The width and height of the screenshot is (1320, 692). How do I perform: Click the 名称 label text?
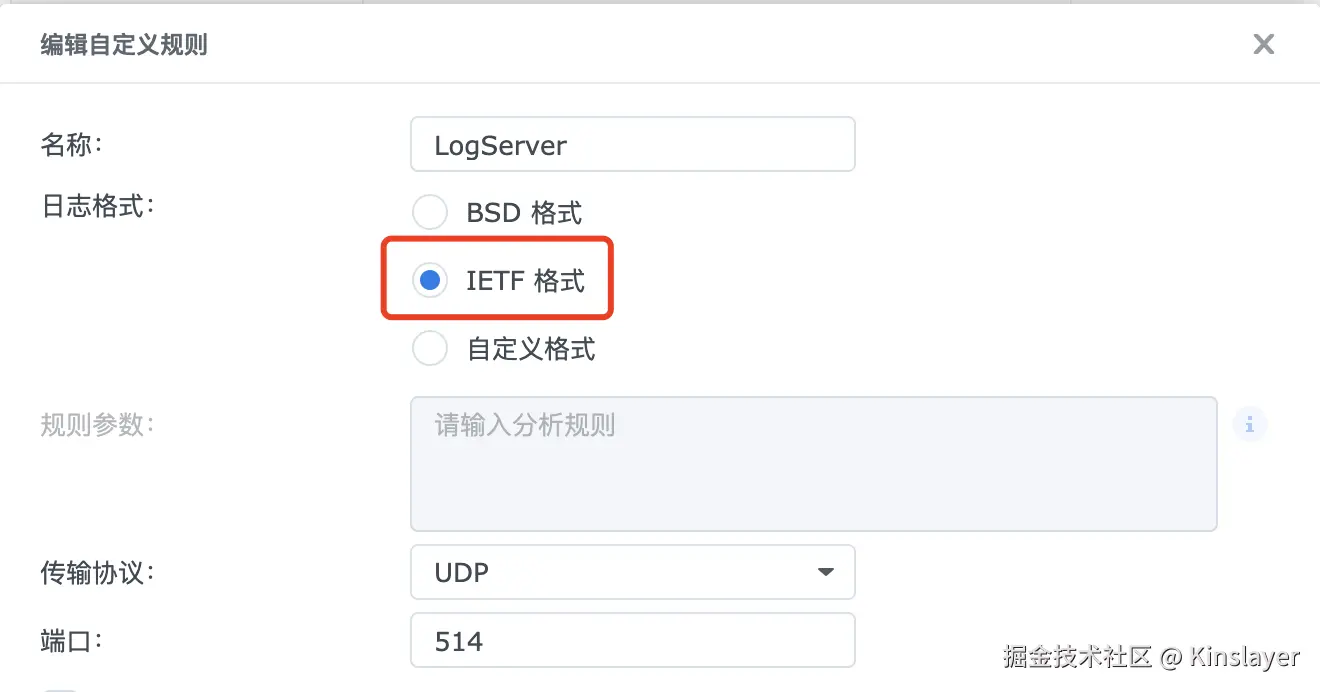click(71, 144)
